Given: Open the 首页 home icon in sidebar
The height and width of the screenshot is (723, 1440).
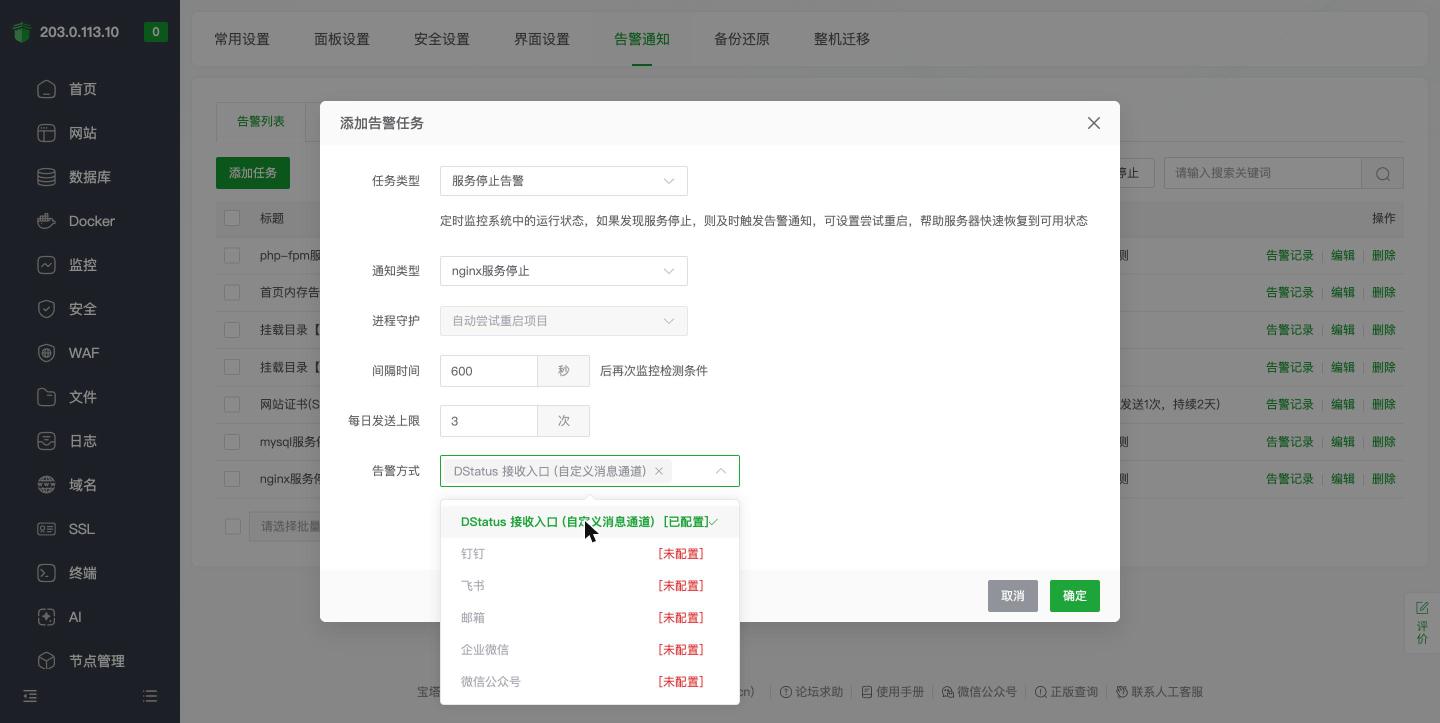Looking at the screenshot, I should pyautogui.click(x=46, y=89).
